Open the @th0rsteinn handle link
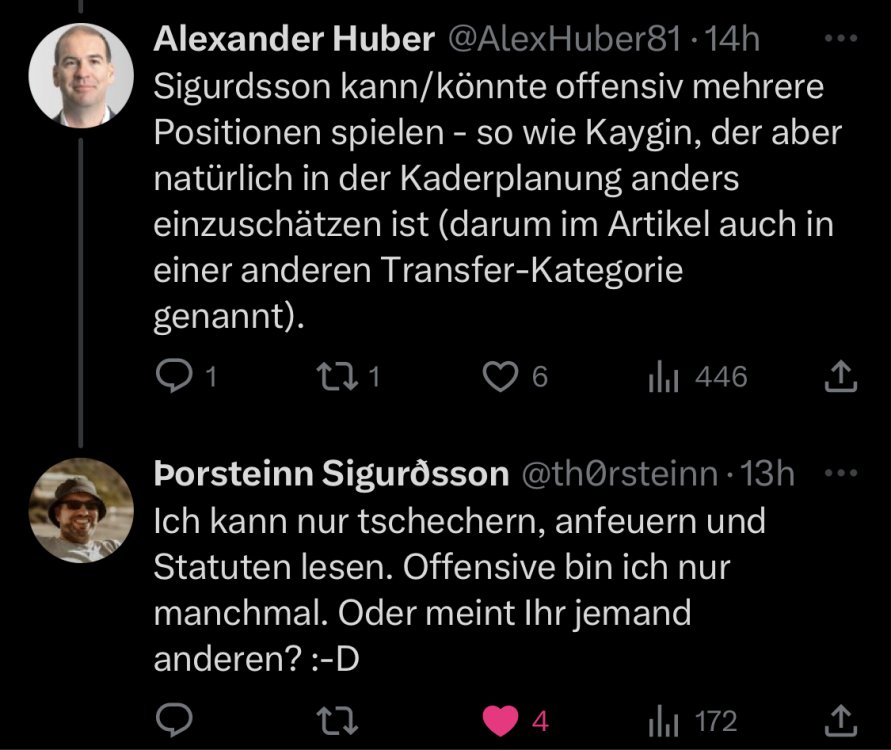 point(620,473)
